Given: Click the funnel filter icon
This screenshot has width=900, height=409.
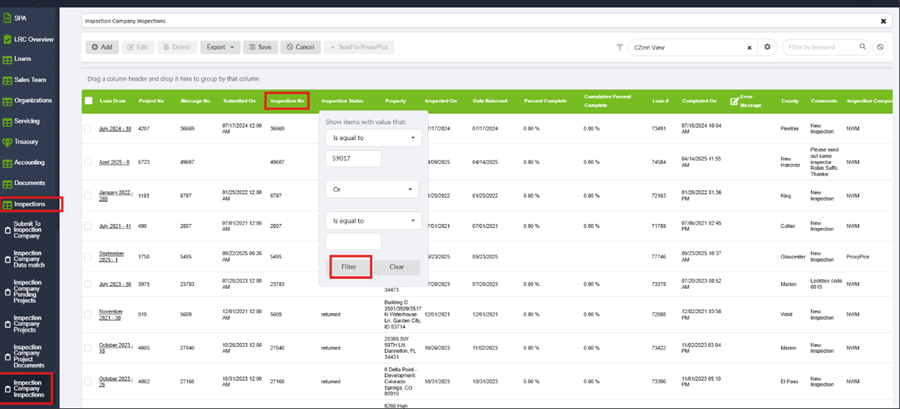Looking at the screenshot, I should click(x=619, y=48).
